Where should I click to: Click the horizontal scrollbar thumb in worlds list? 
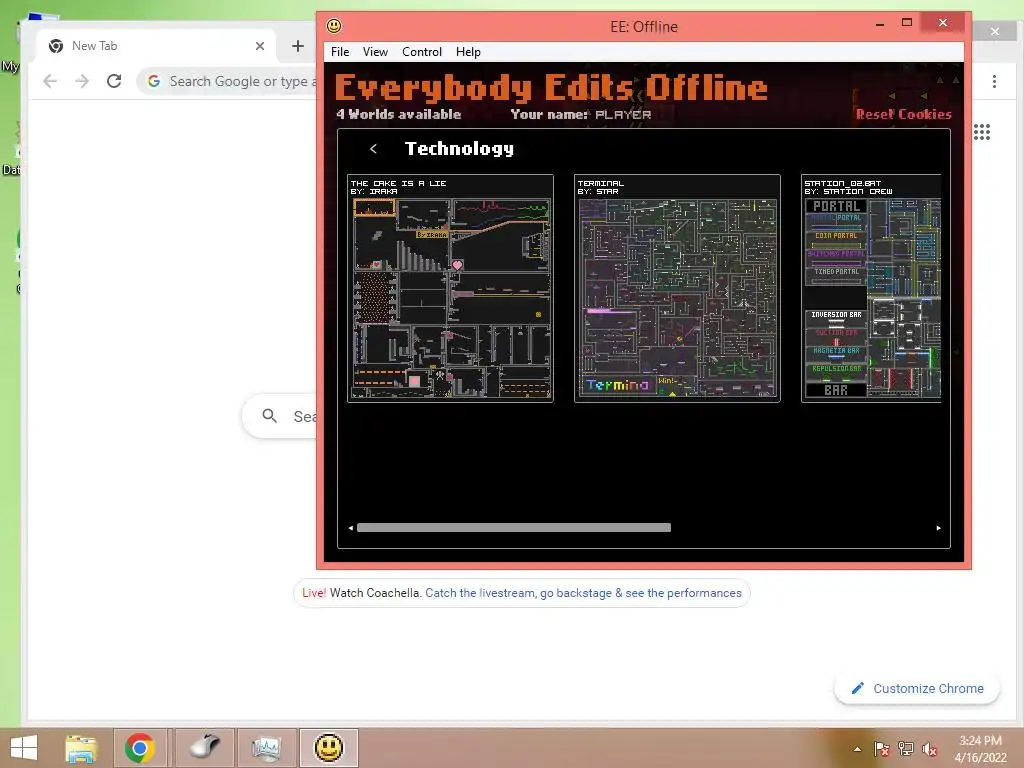[514, 528]
